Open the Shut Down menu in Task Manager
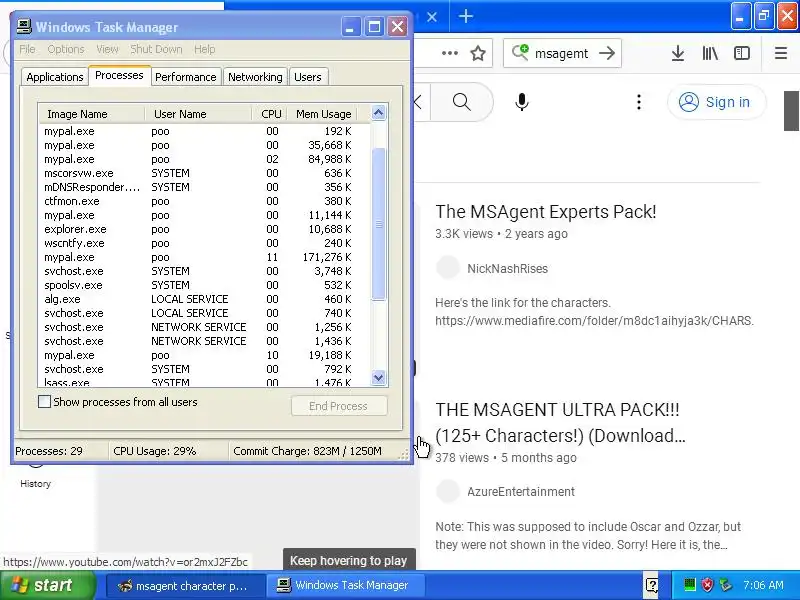This screenshot has width=800, height=600. (156, 49)
